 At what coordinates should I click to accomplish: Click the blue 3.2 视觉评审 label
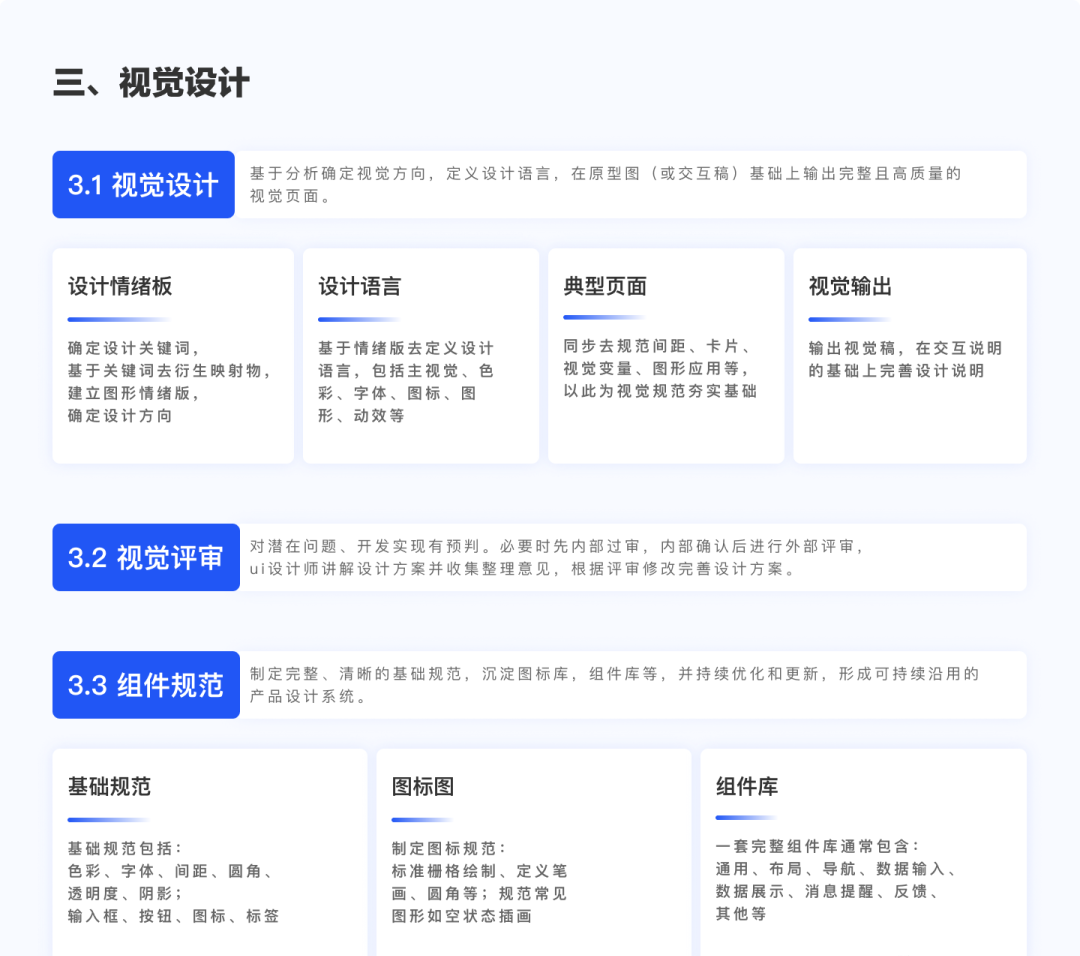coord(146,558)
